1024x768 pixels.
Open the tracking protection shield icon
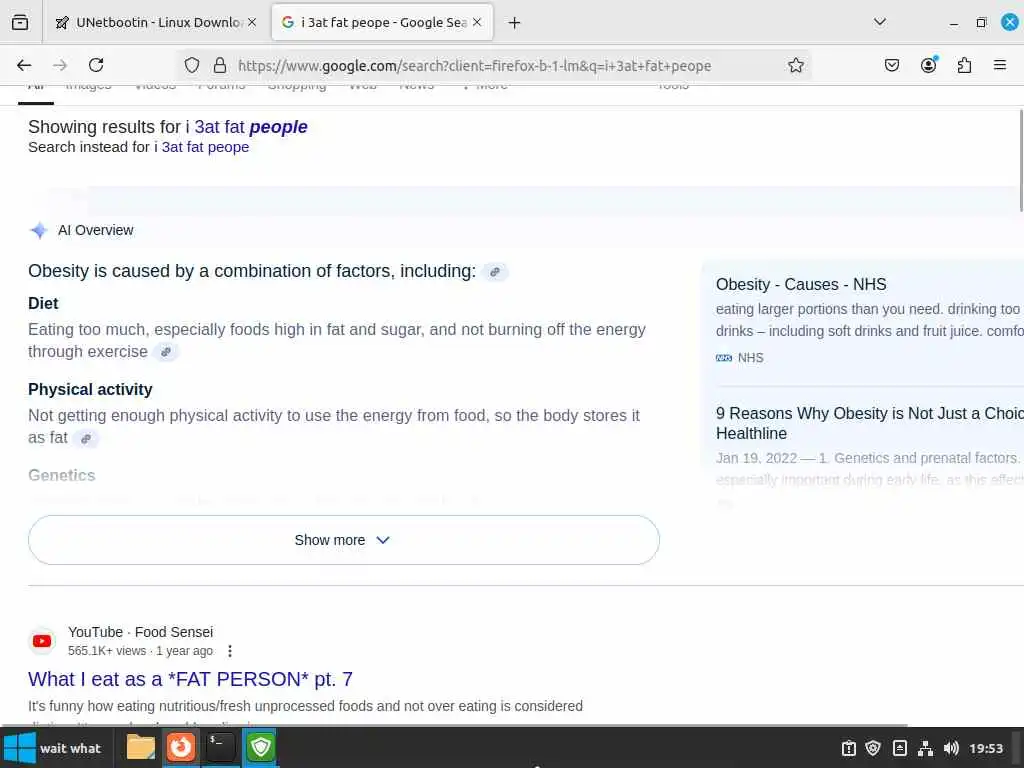point(191,65)
